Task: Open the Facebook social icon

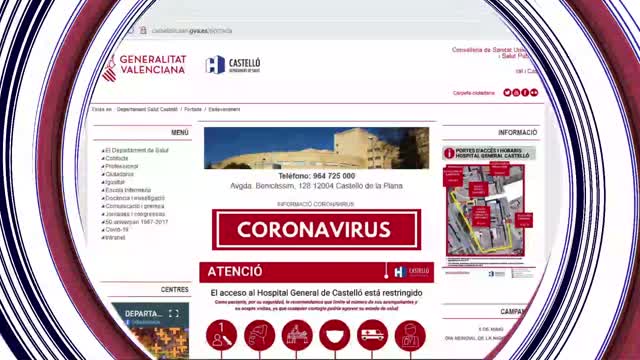Action: point(525,93)
